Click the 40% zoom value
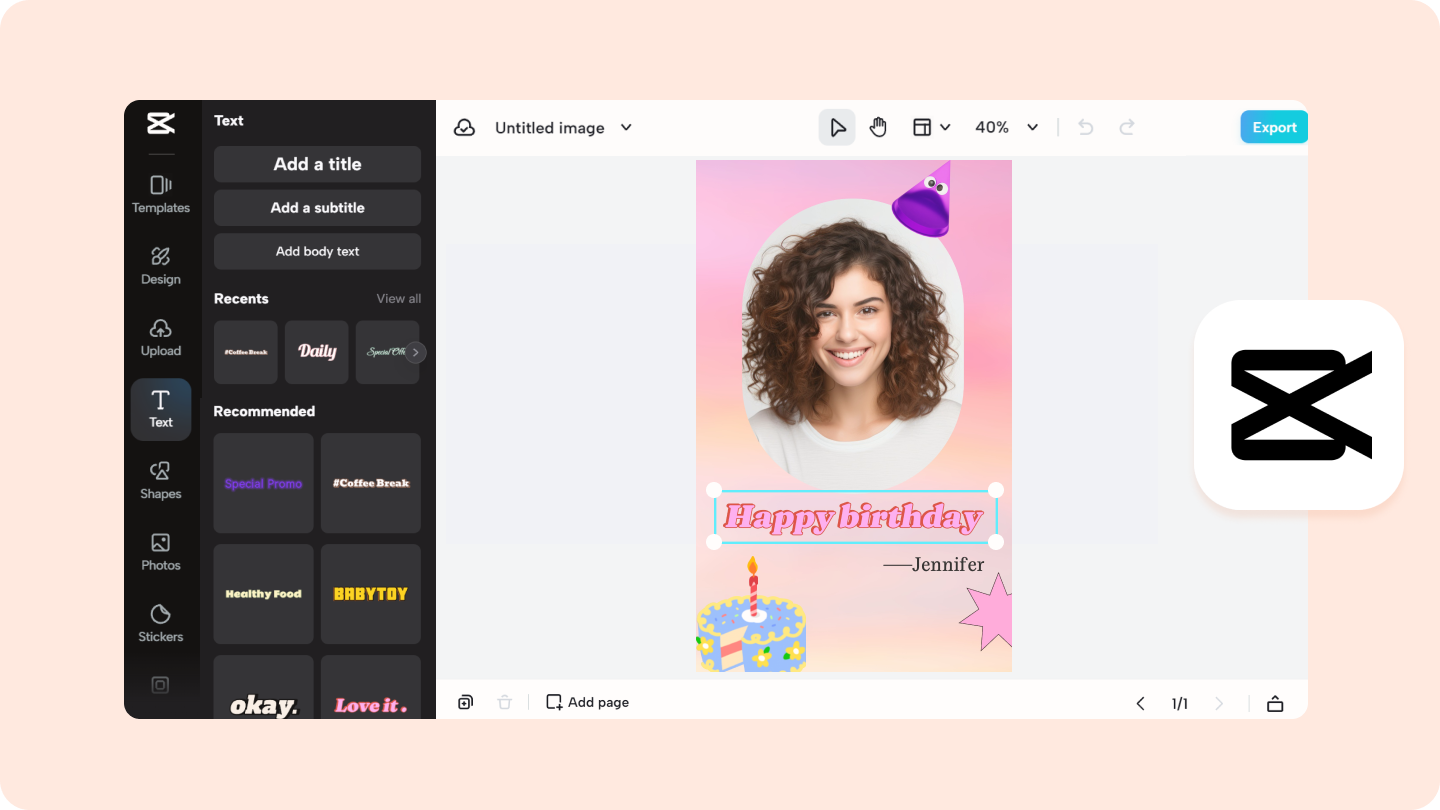1440x810 pixels. pyautogui.click(x=992, y=127)
